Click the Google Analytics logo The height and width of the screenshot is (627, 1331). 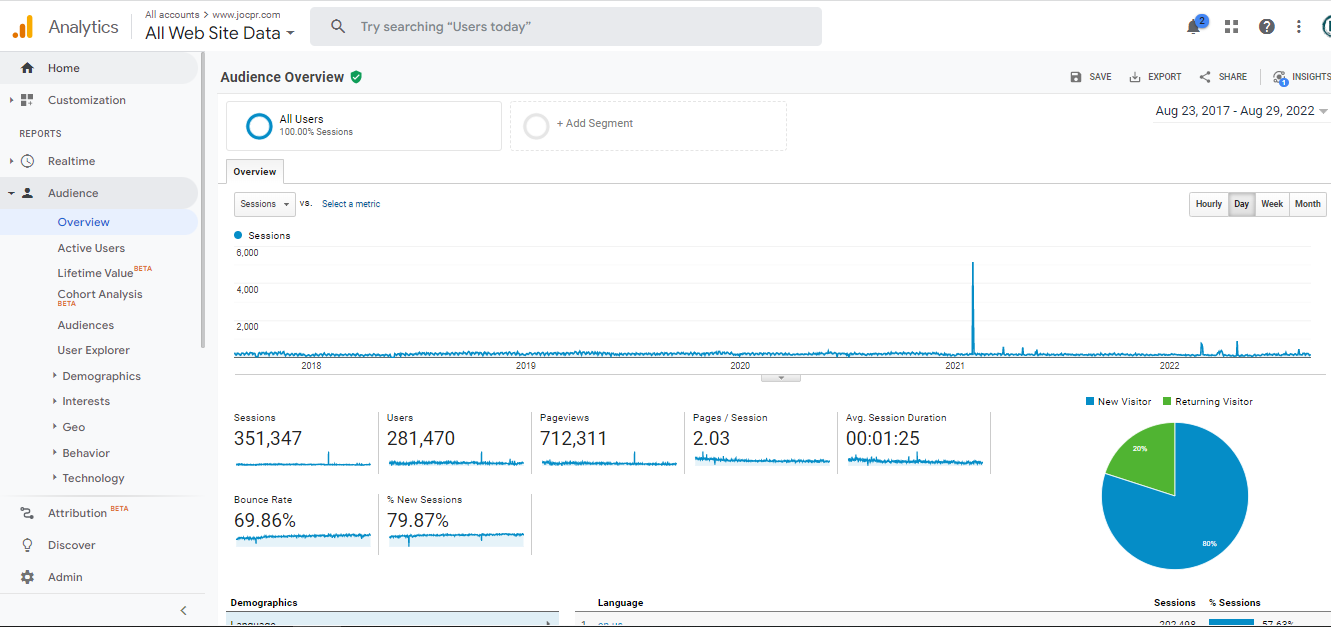click(x=22, y=27)
